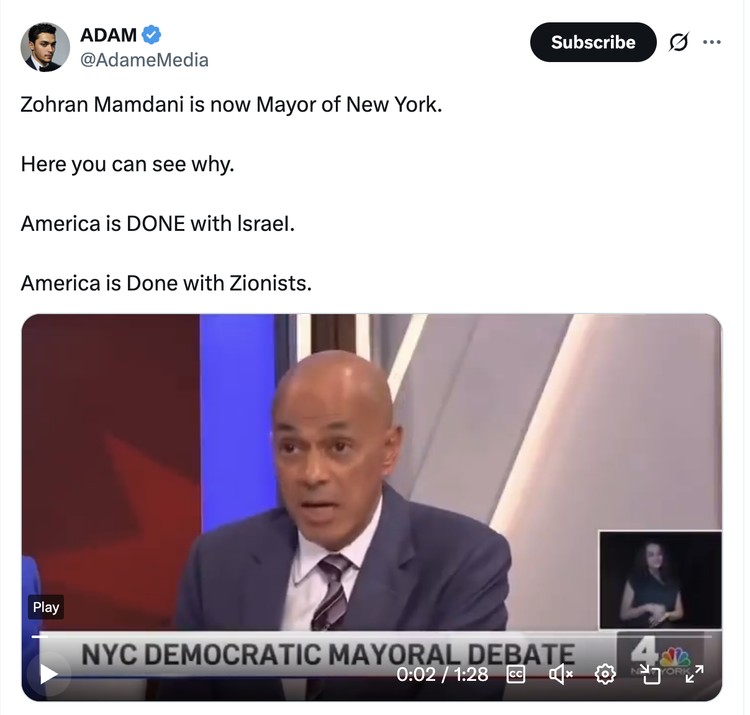Click the 0:02 / 1:28 time display

(x=442, y=674)
